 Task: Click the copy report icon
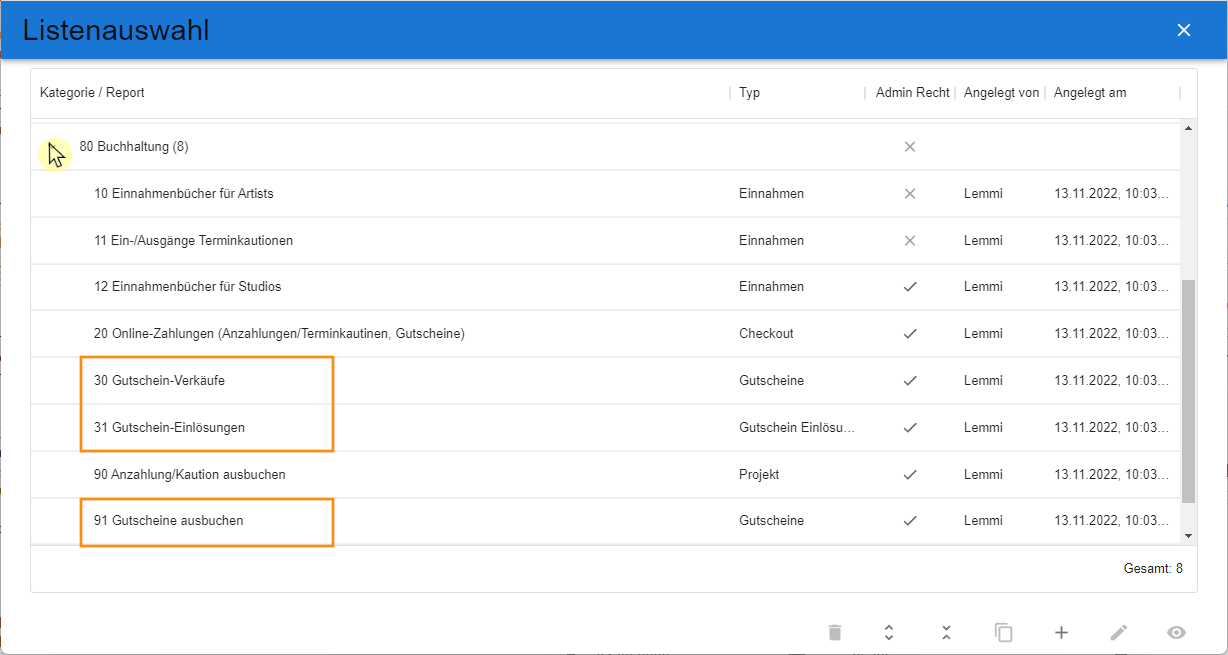[1003, 632]
